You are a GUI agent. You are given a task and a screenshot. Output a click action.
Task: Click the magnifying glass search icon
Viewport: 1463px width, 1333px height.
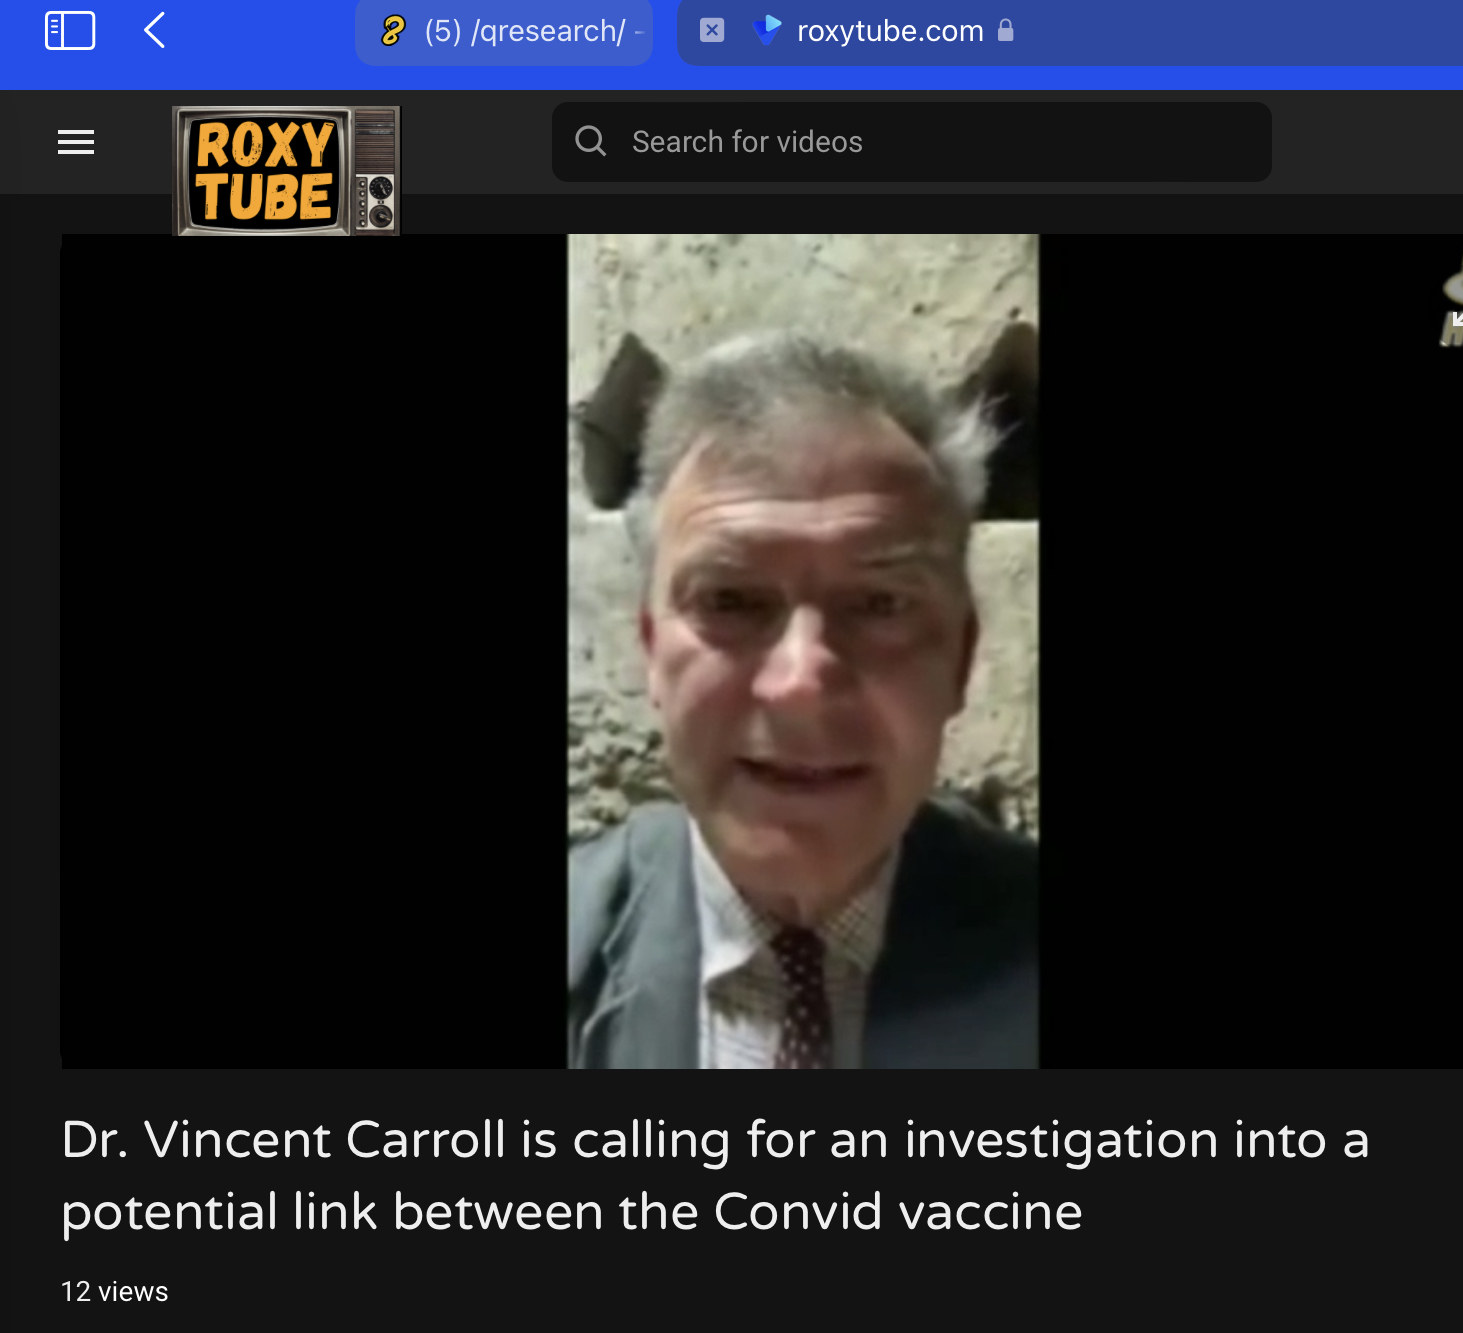click(591, 142)
